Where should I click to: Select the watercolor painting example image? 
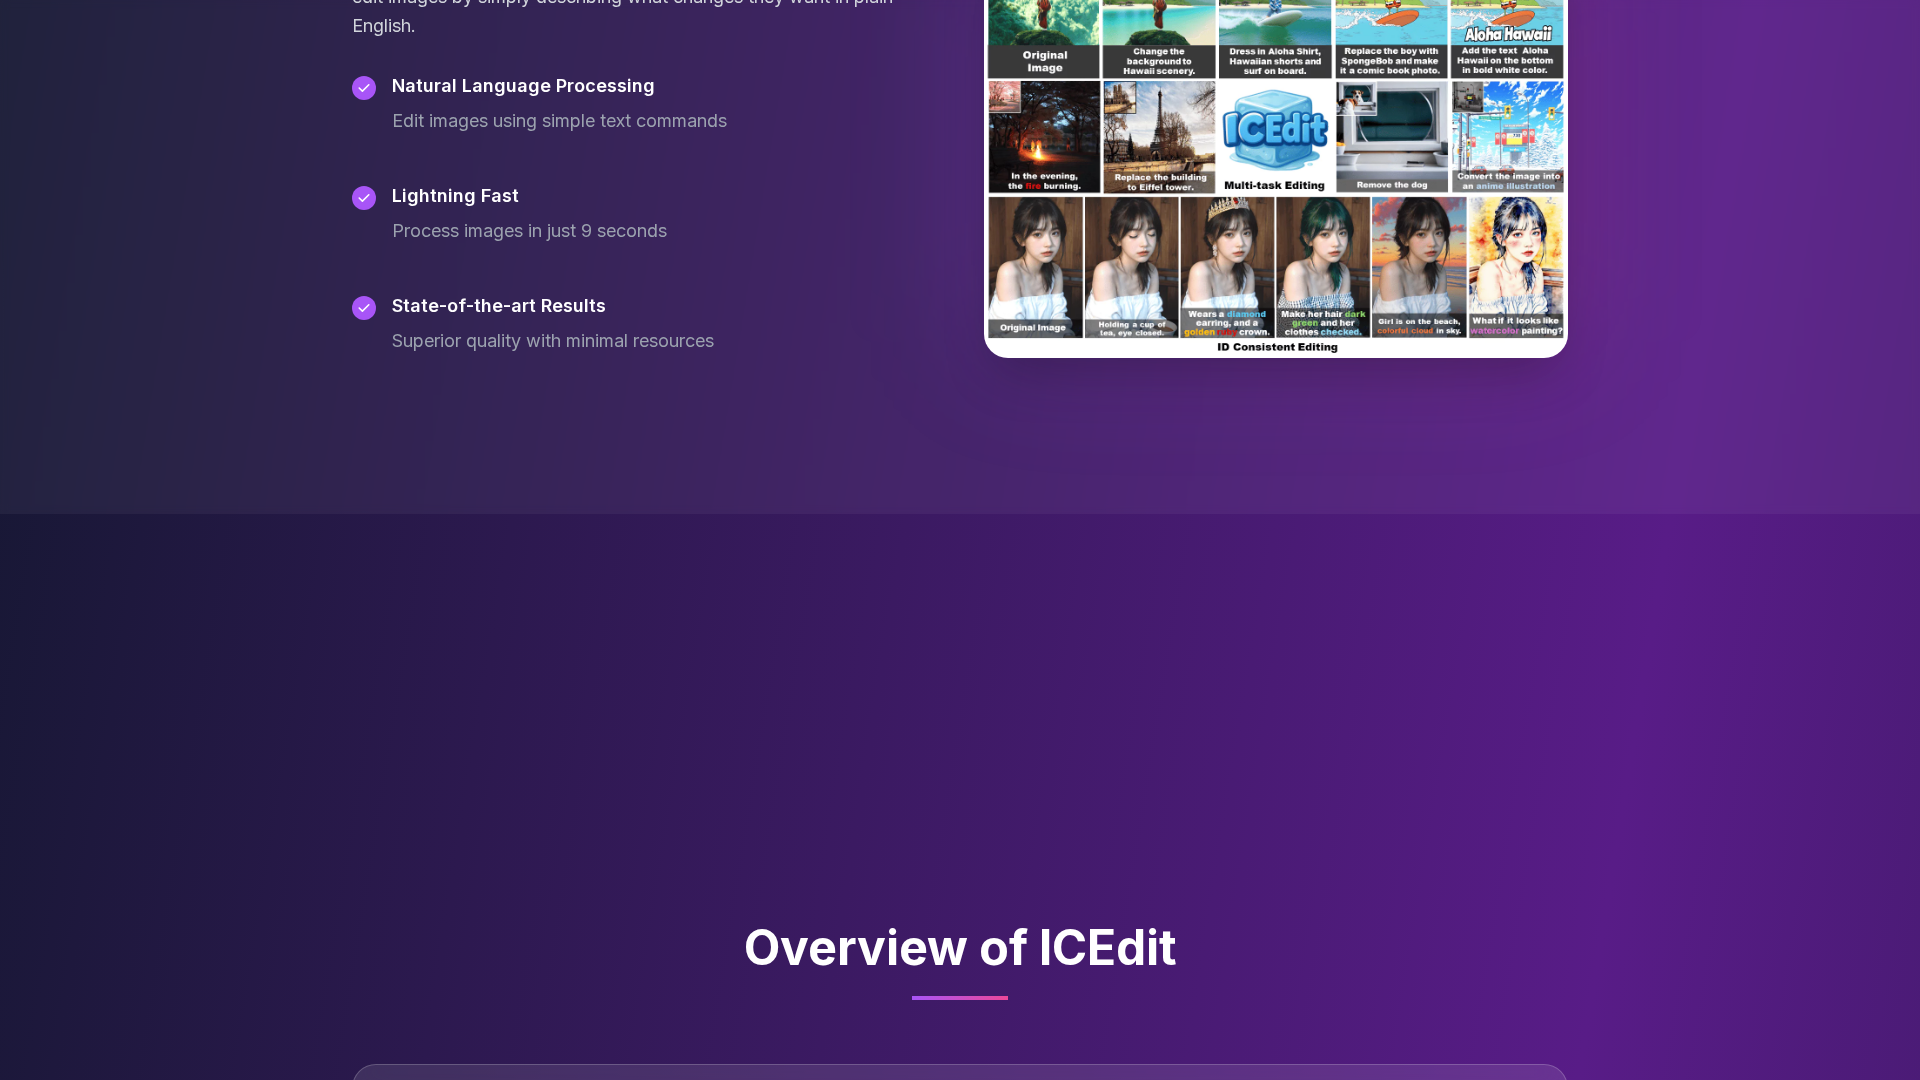pos(1516,267)
